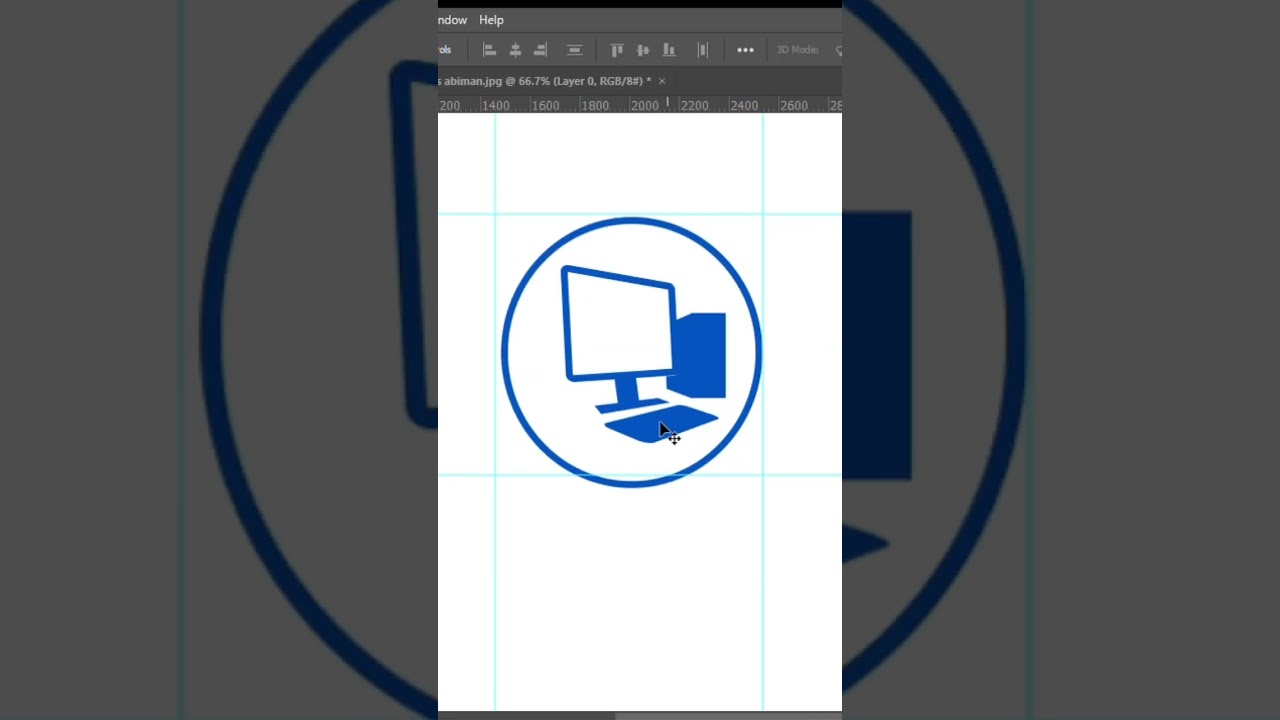Close the abiman.jpg document tab

[662, 81]
